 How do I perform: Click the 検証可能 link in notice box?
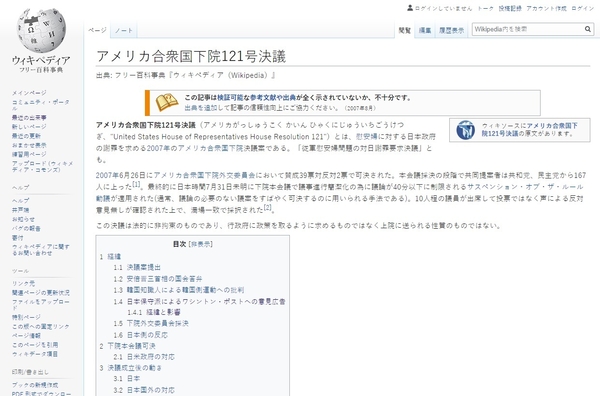click(230, 98)
